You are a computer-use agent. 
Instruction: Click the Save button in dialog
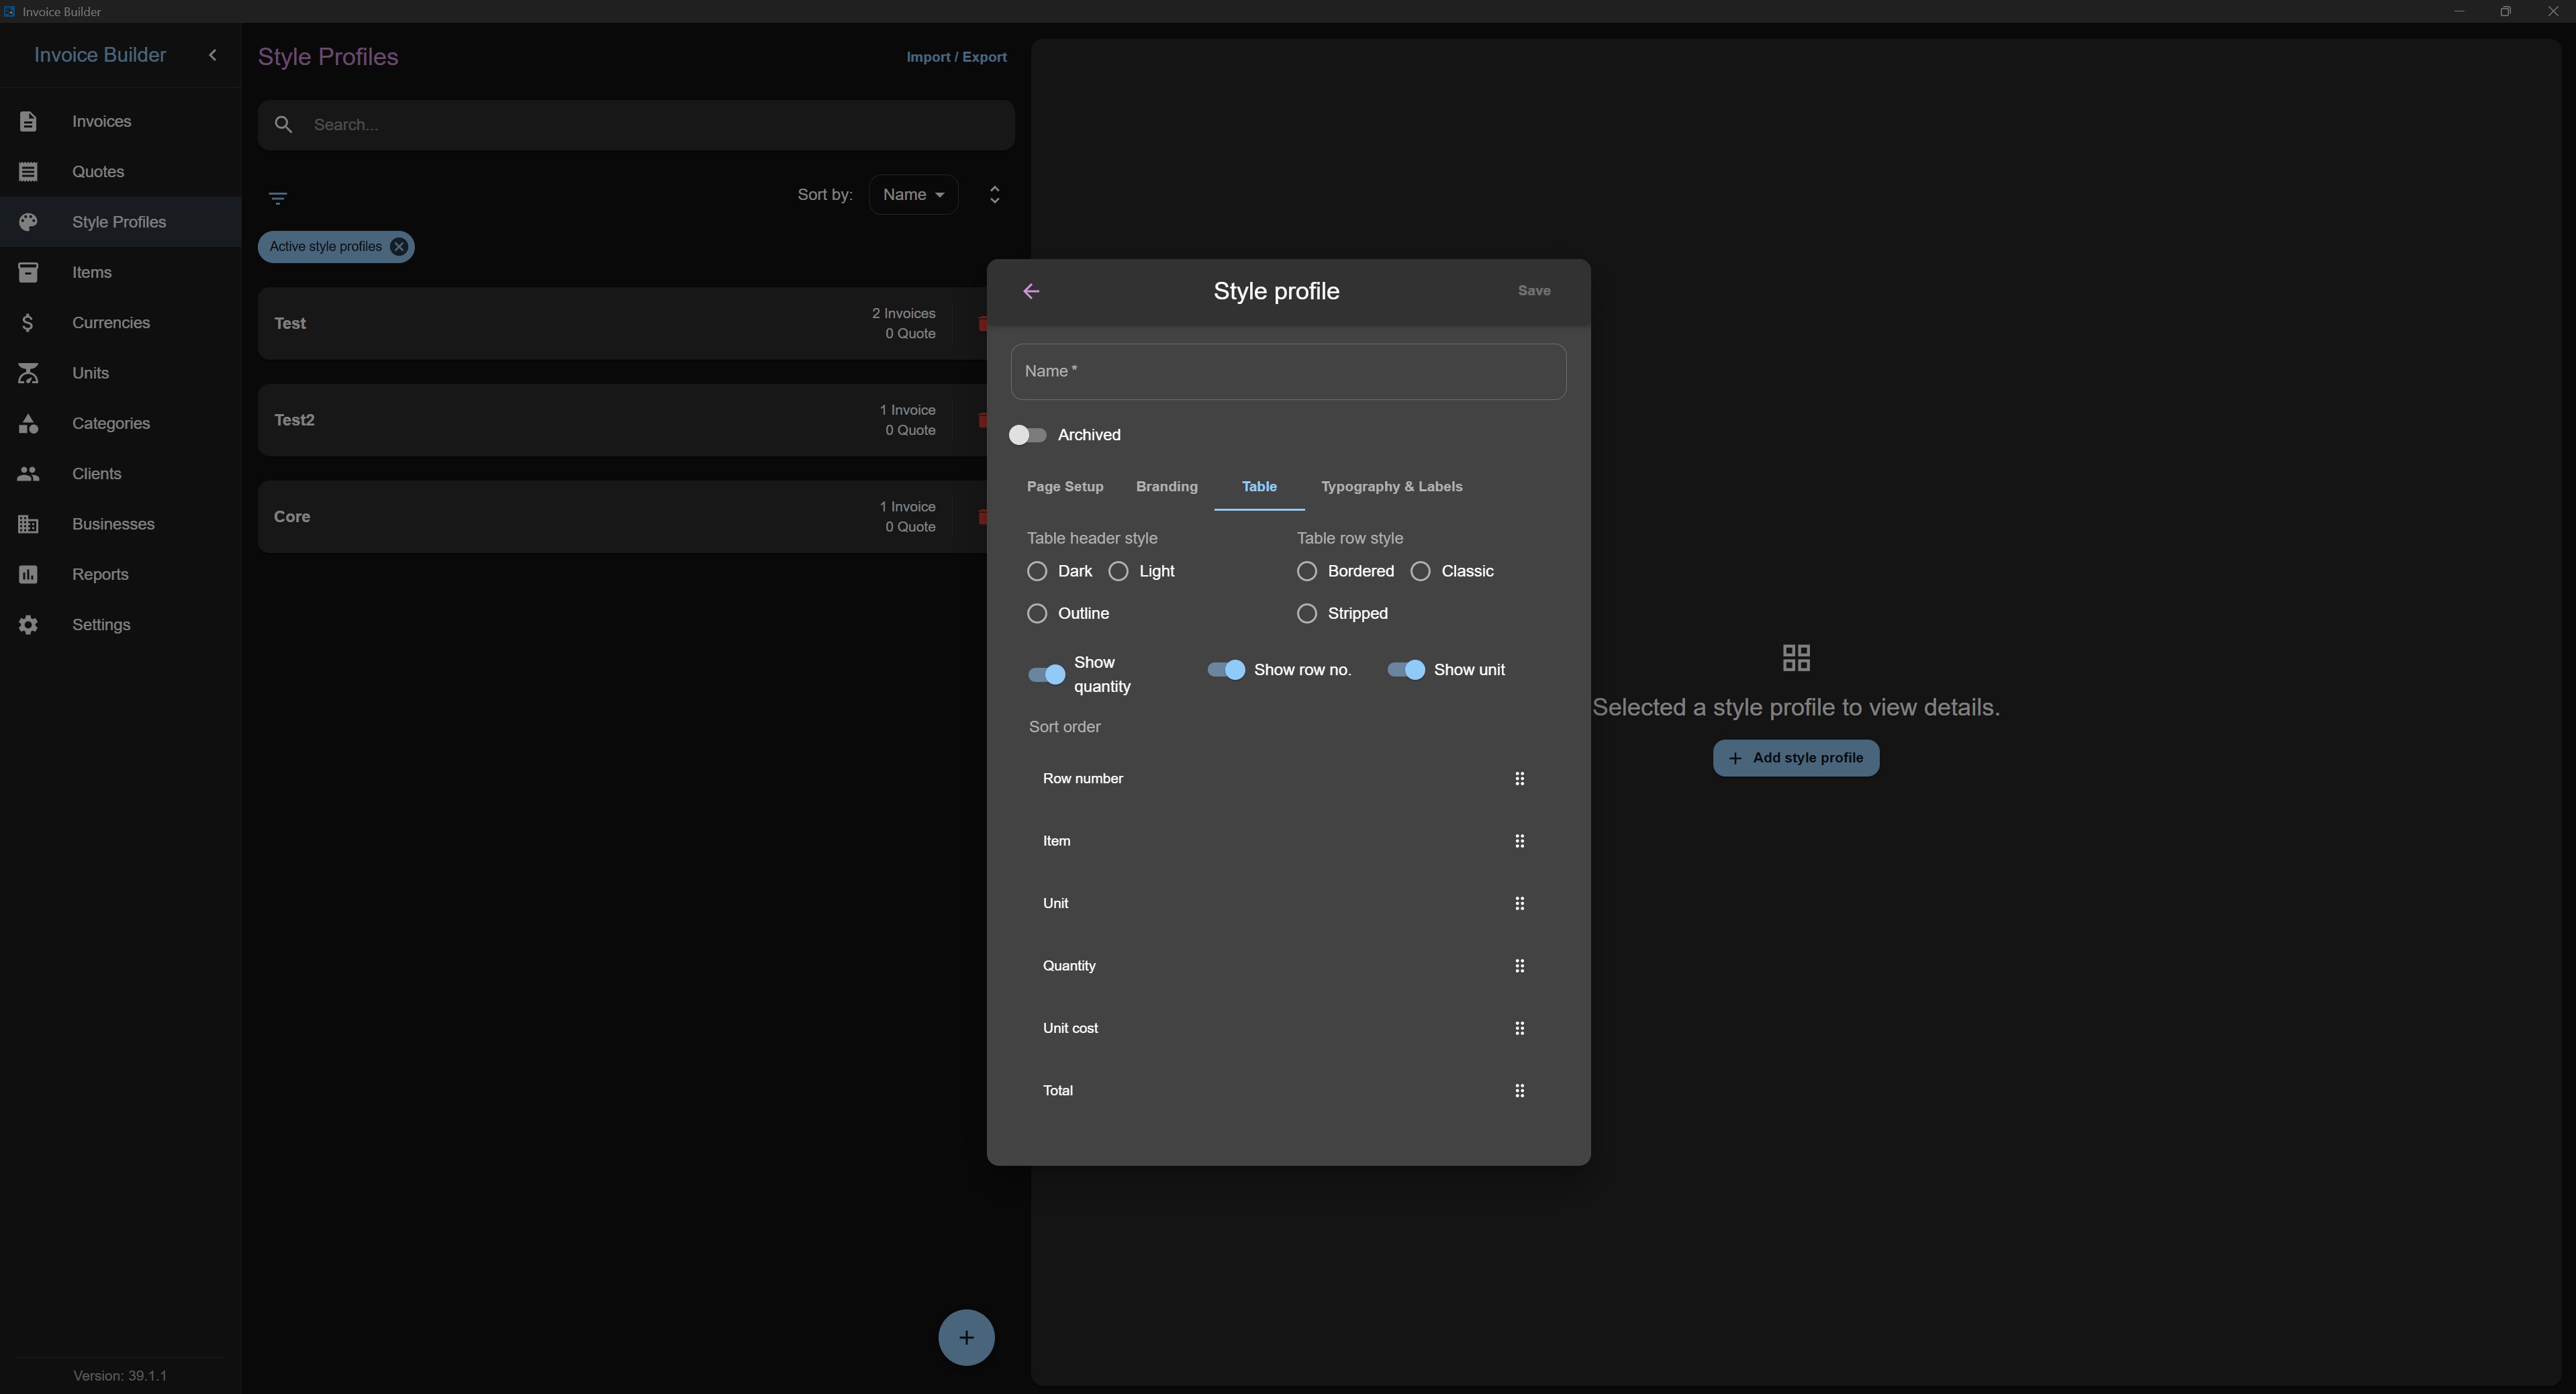point(1534,291)
